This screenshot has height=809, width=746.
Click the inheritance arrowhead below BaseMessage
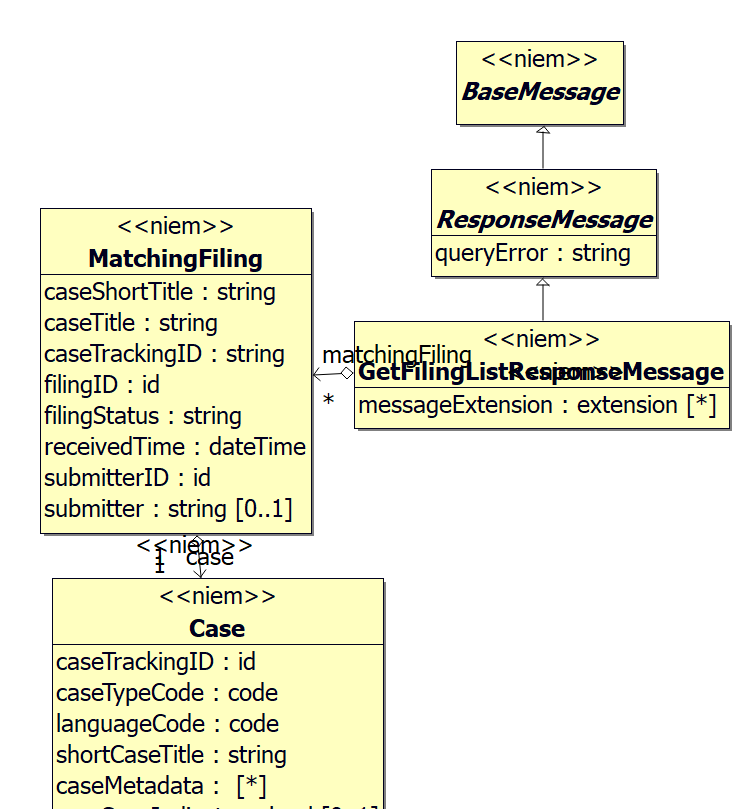point(543,131)
